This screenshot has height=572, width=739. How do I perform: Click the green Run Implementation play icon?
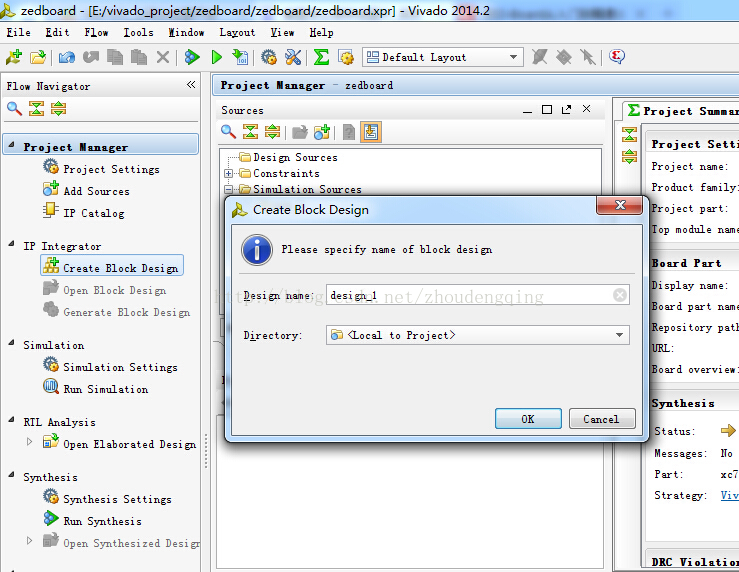(x=217, y=57)
